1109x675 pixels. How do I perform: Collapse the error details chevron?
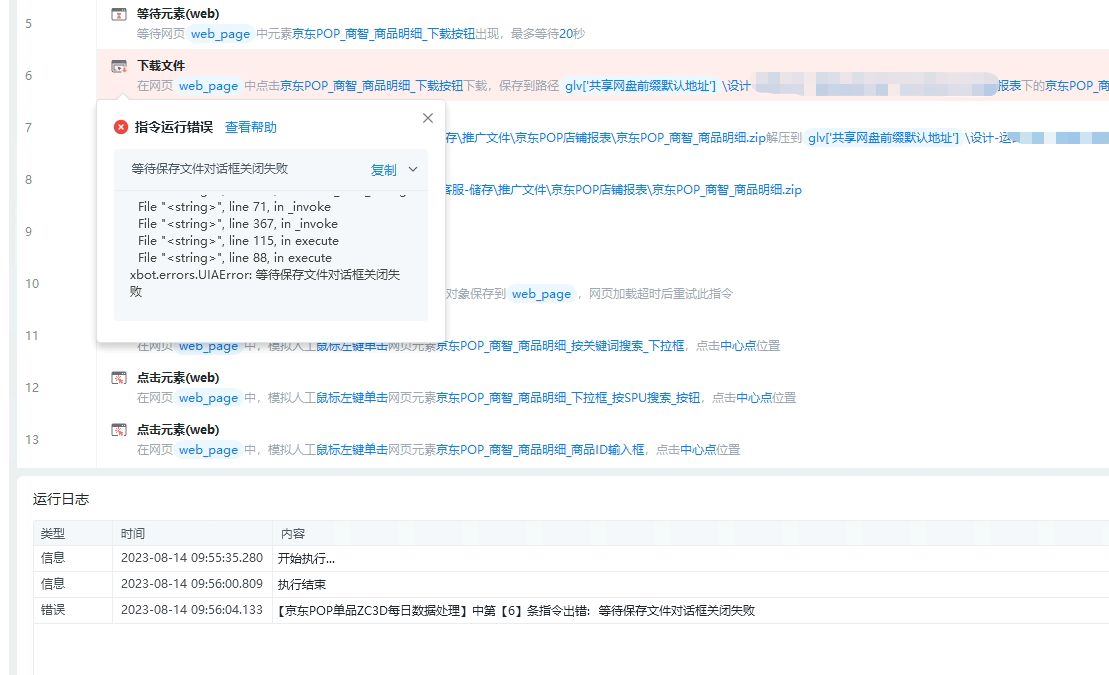(413, 169)
